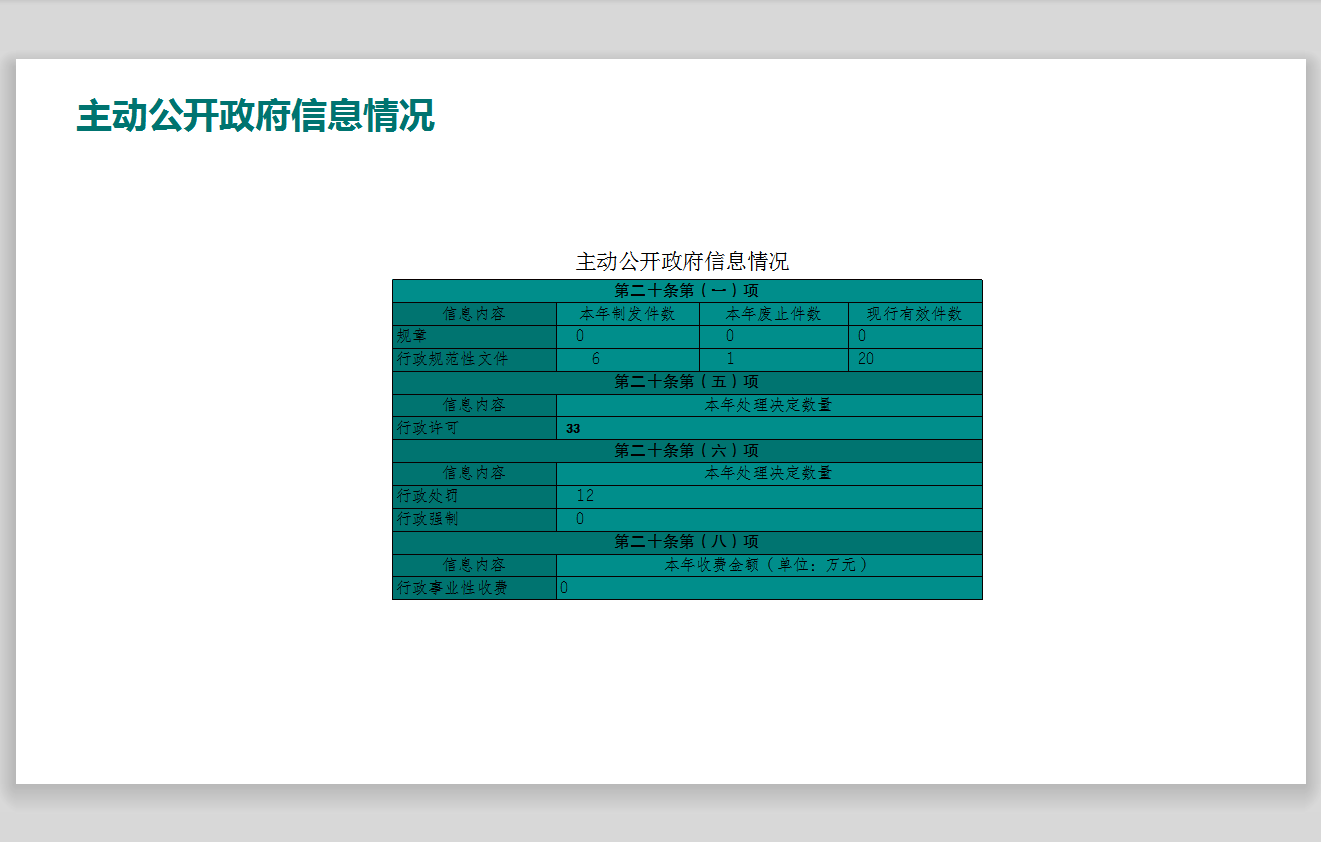Click the header 本年收费金额（单位：万元）
This screenshot has width=1321, height=842.
[x=768, y=565]
